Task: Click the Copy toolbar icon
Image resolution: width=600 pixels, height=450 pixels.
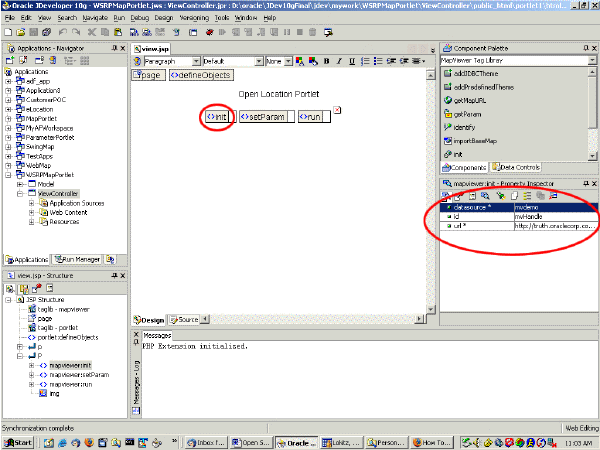Action: coord(105,33)
